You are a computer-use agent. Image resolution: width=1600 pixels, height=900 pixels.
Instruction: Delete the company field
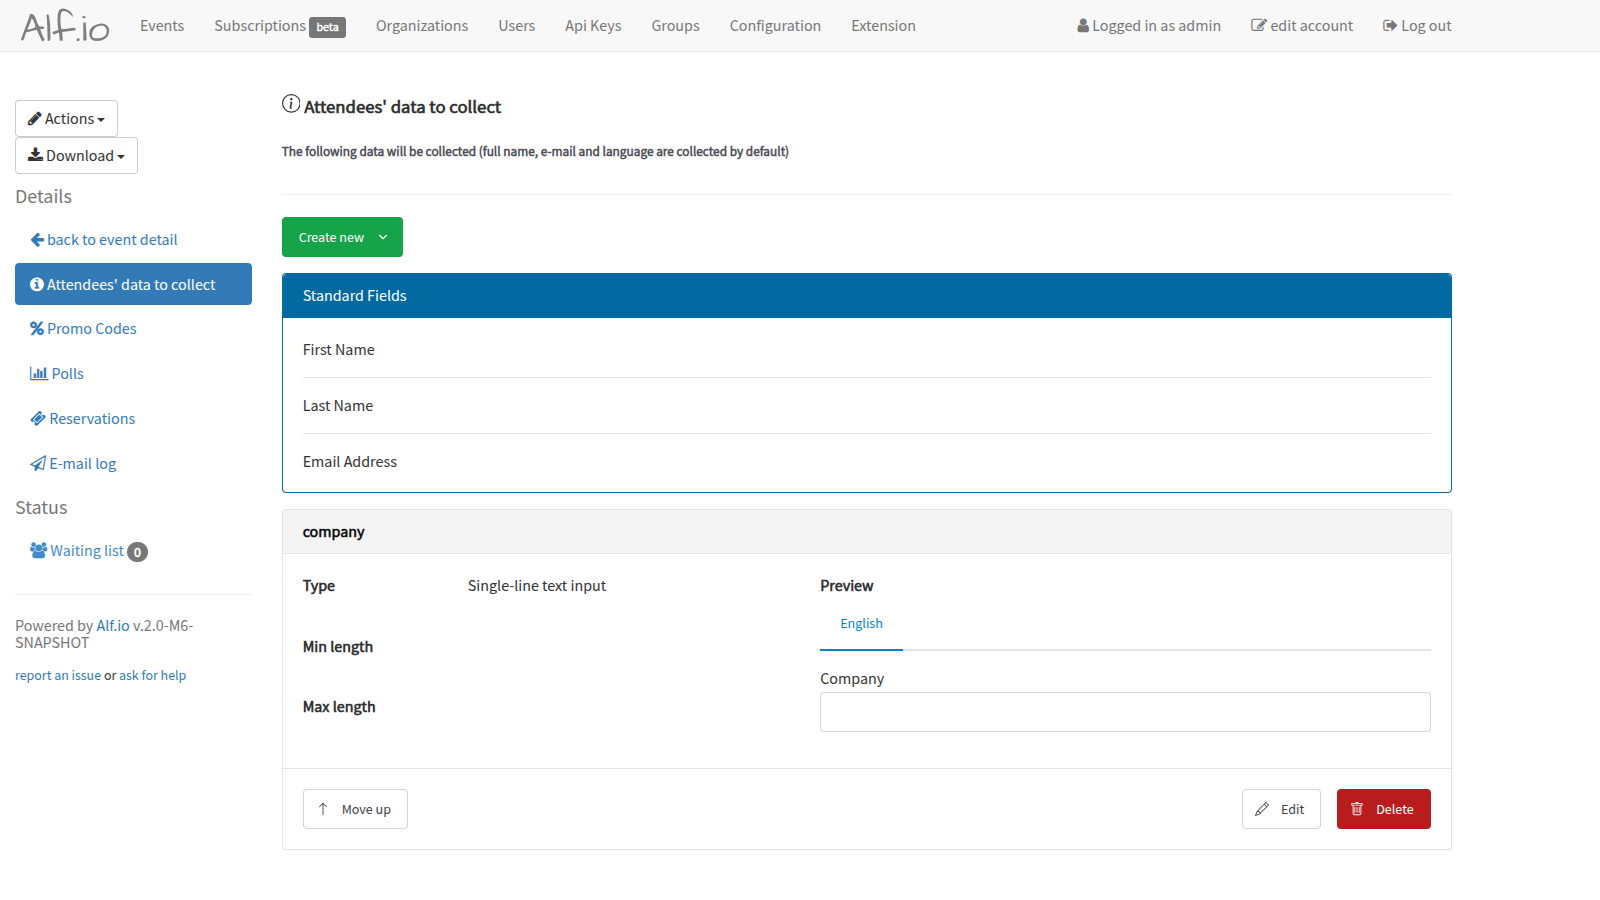(x=1383, y=810)
